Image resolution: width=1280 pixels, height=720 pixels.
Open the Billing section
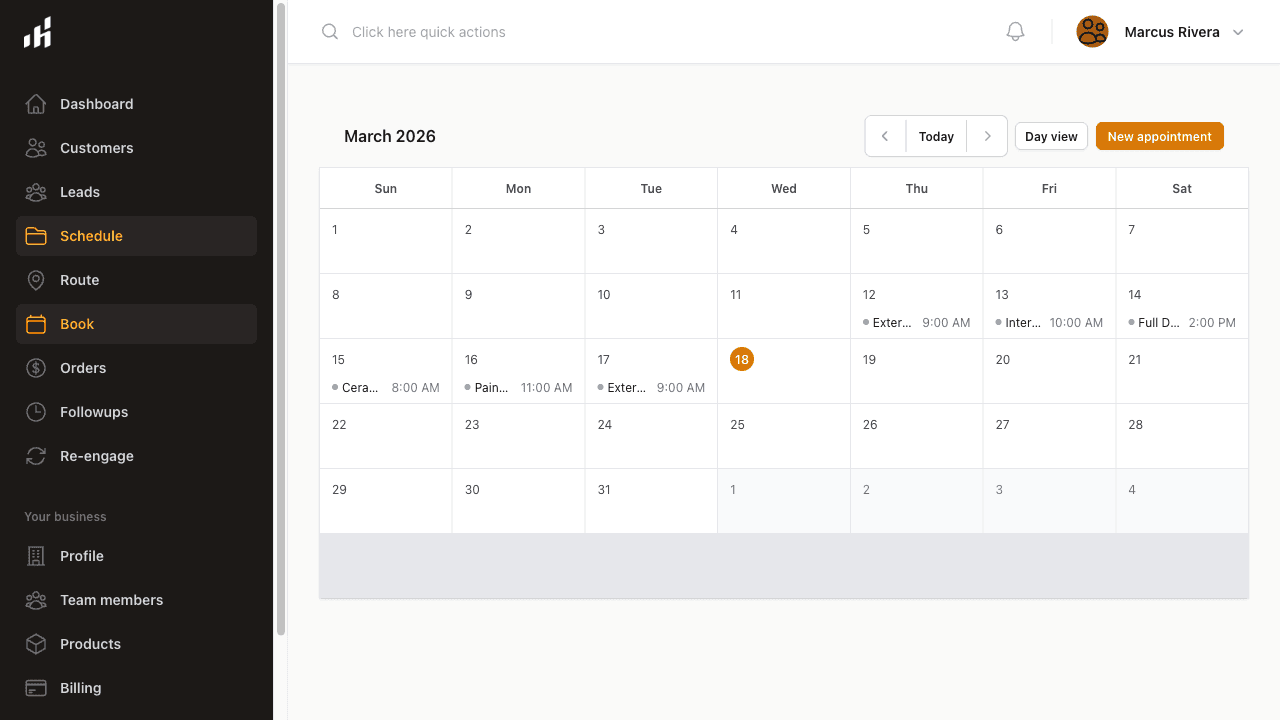[x=80, y=688]
